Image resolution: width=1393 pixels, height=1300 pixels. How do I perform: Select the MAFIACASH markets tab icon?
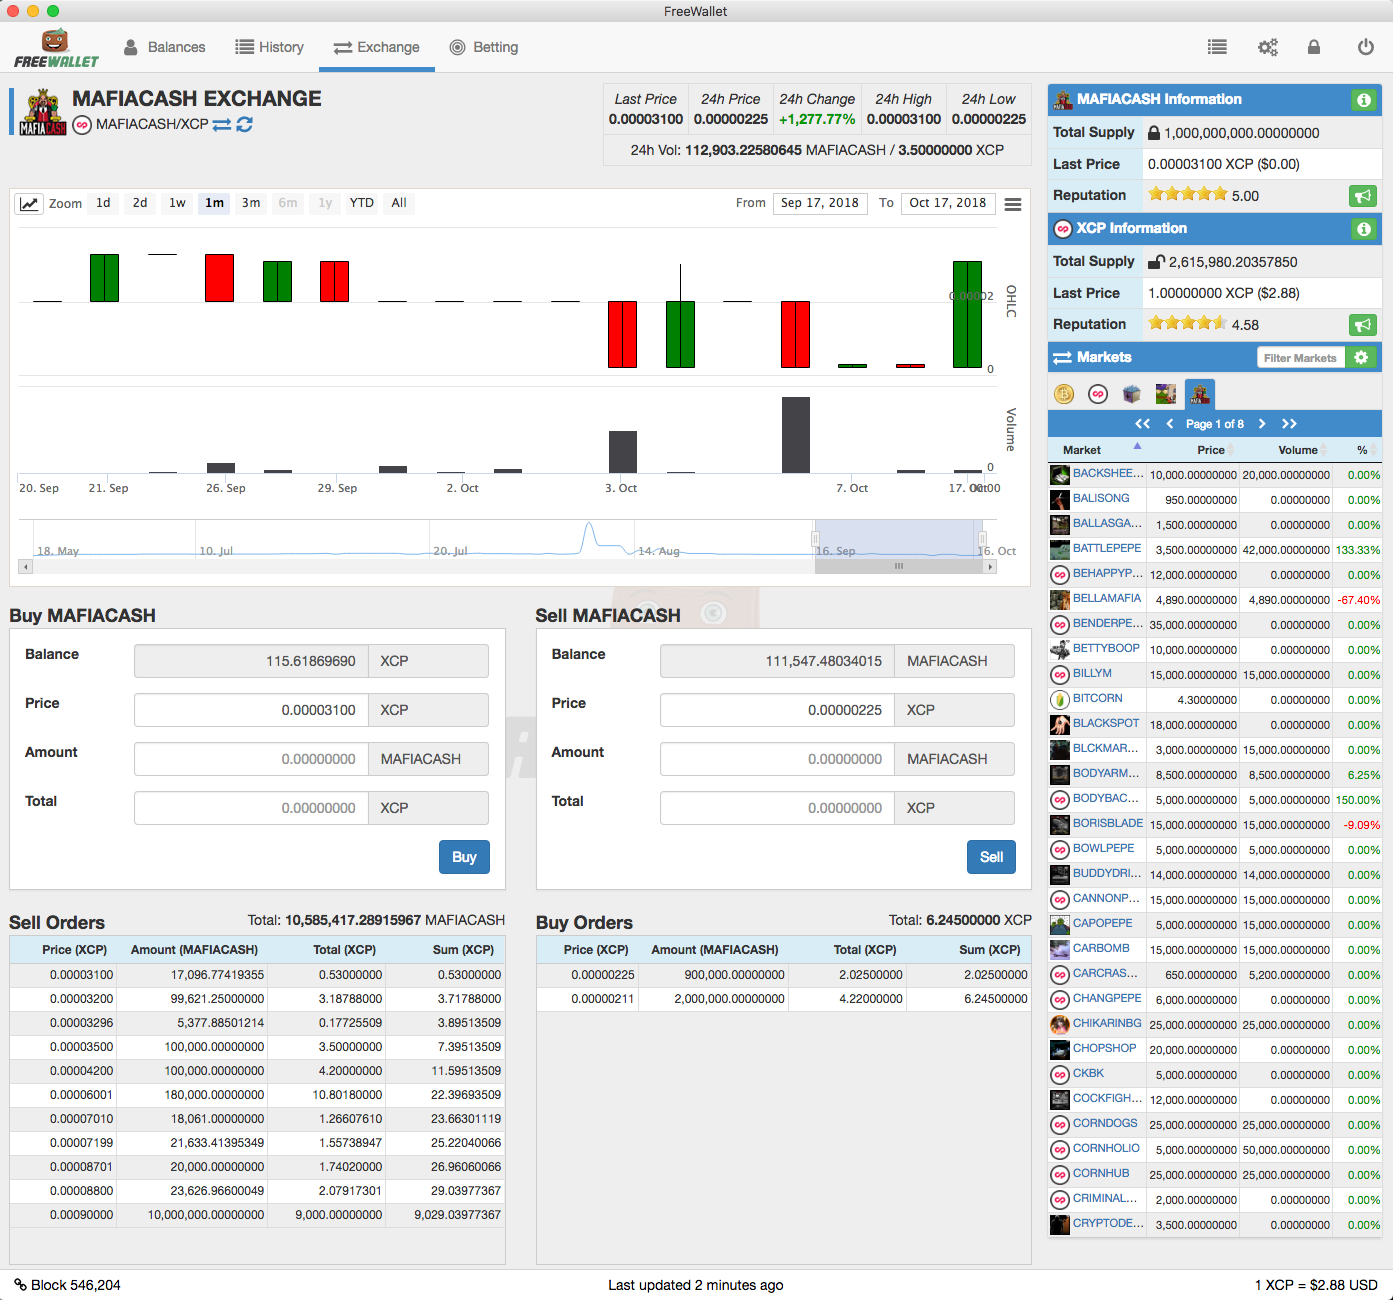1200,394
